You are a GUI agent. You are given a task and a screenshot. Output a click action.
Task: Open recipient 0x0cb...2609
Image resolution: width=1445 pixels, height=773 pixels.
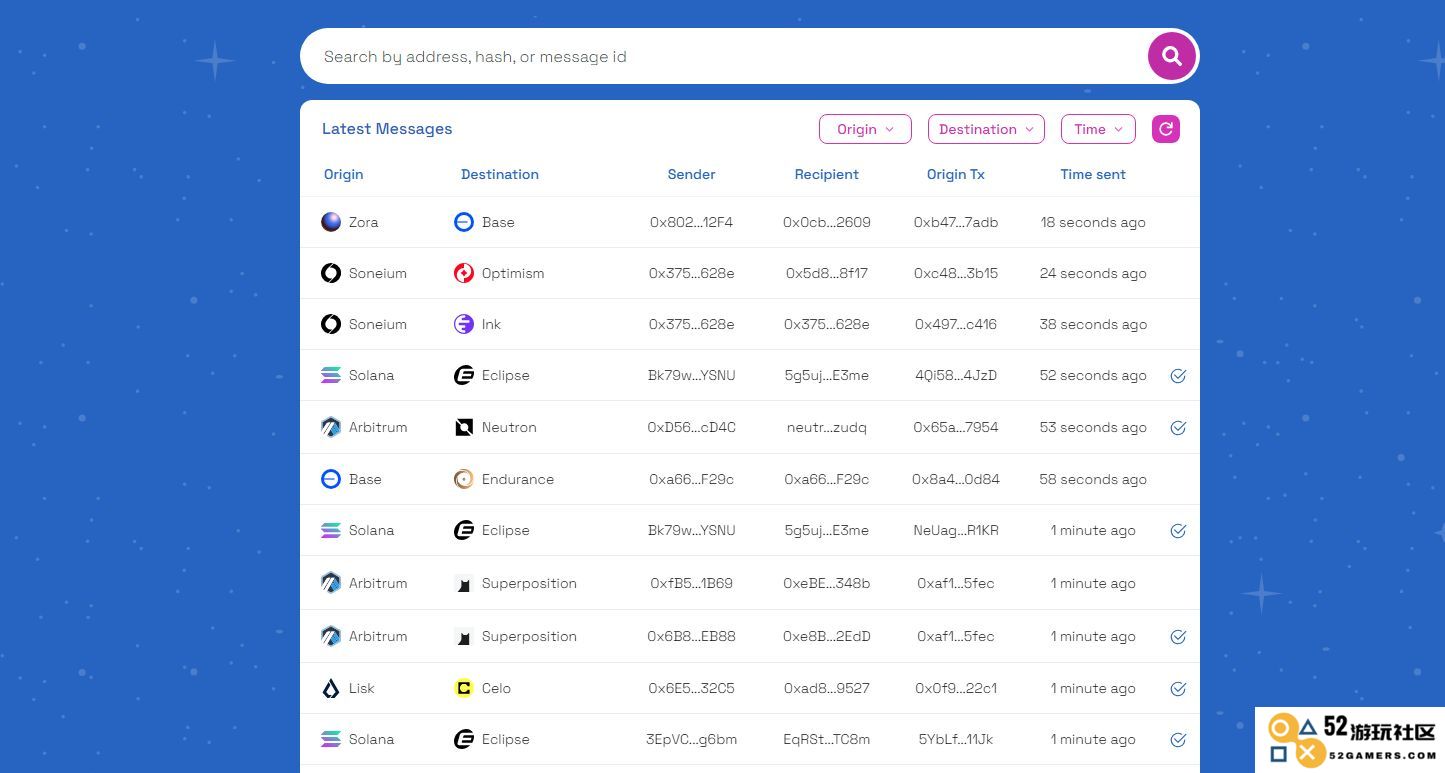pos(826,222)
